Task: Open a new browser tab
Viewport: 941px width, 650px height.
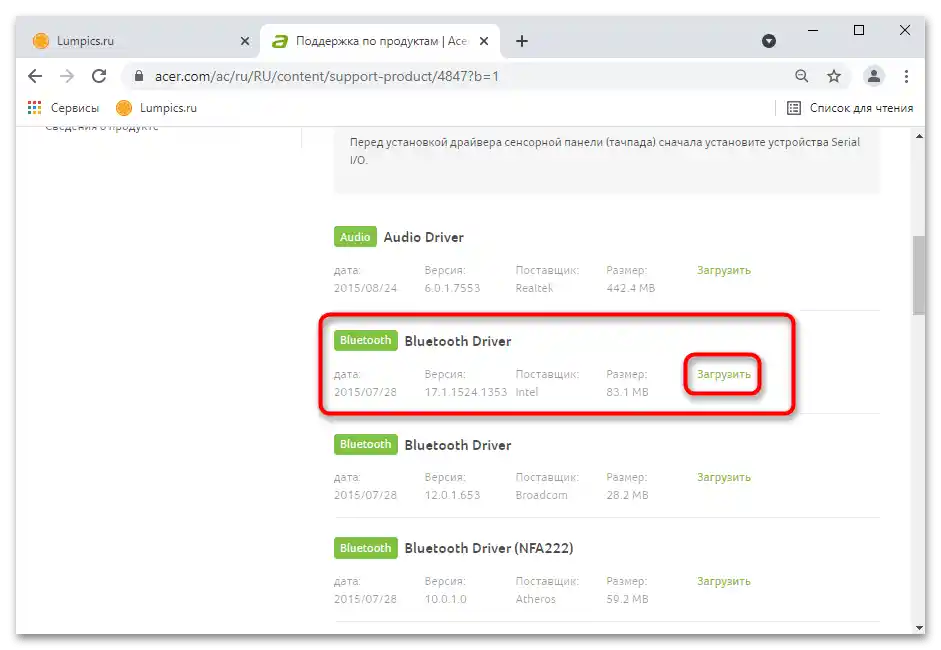Action: [522, 41]
